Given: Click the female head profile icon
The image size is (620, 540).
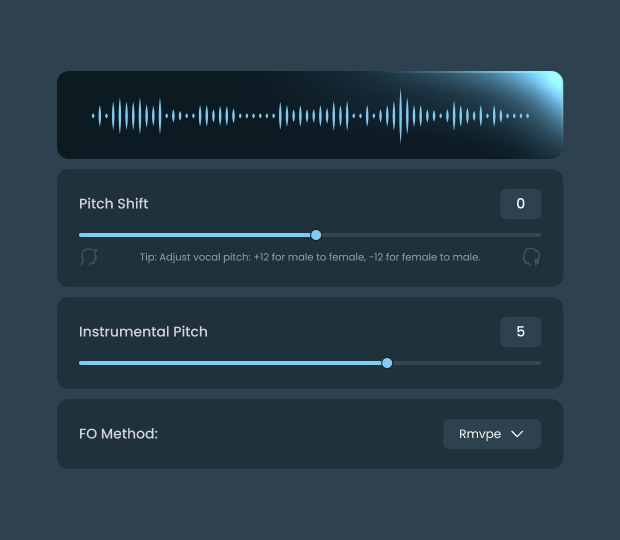Looking at the screenshot, I should (531, 257).
